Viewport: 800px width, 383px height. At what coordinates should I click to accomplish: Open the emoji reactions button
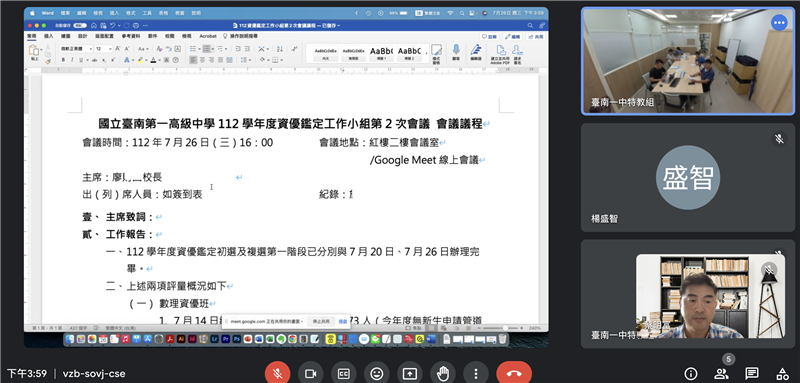point(377,374)
